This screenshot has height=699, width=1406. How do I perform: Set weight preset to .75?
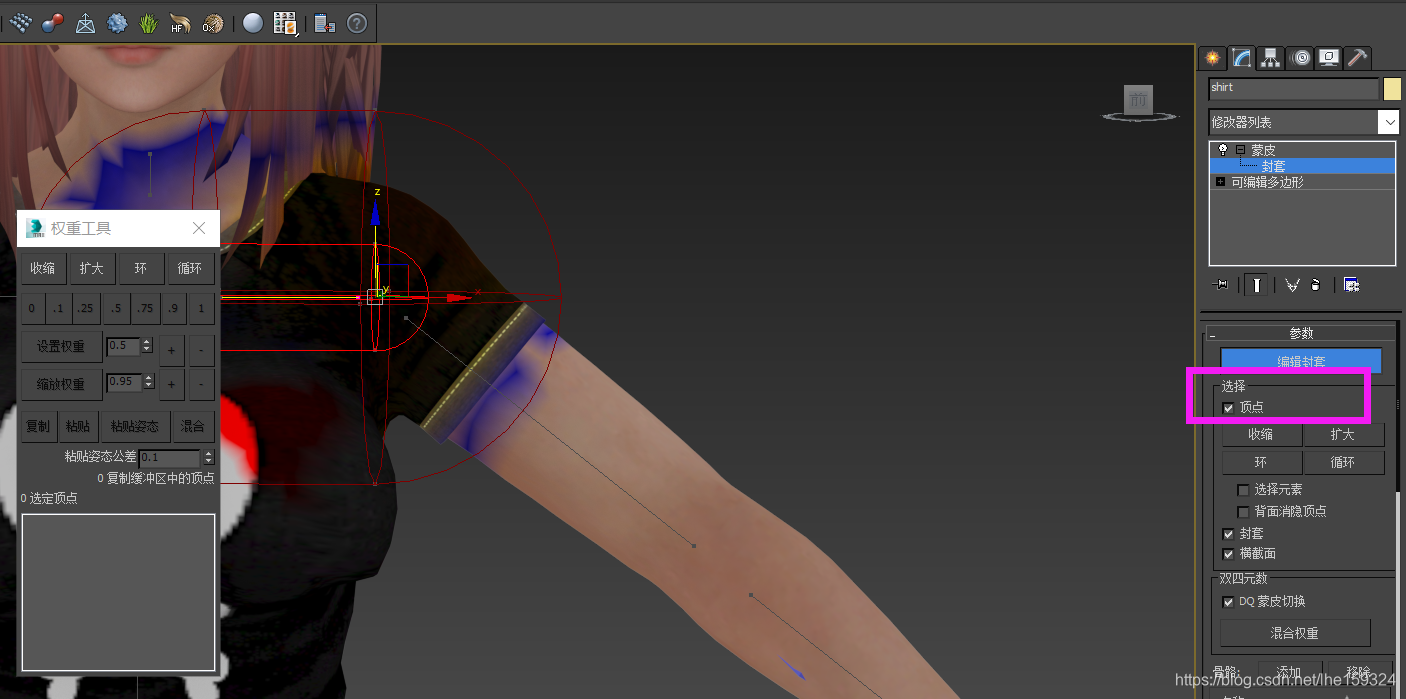[x=145, y=309]
